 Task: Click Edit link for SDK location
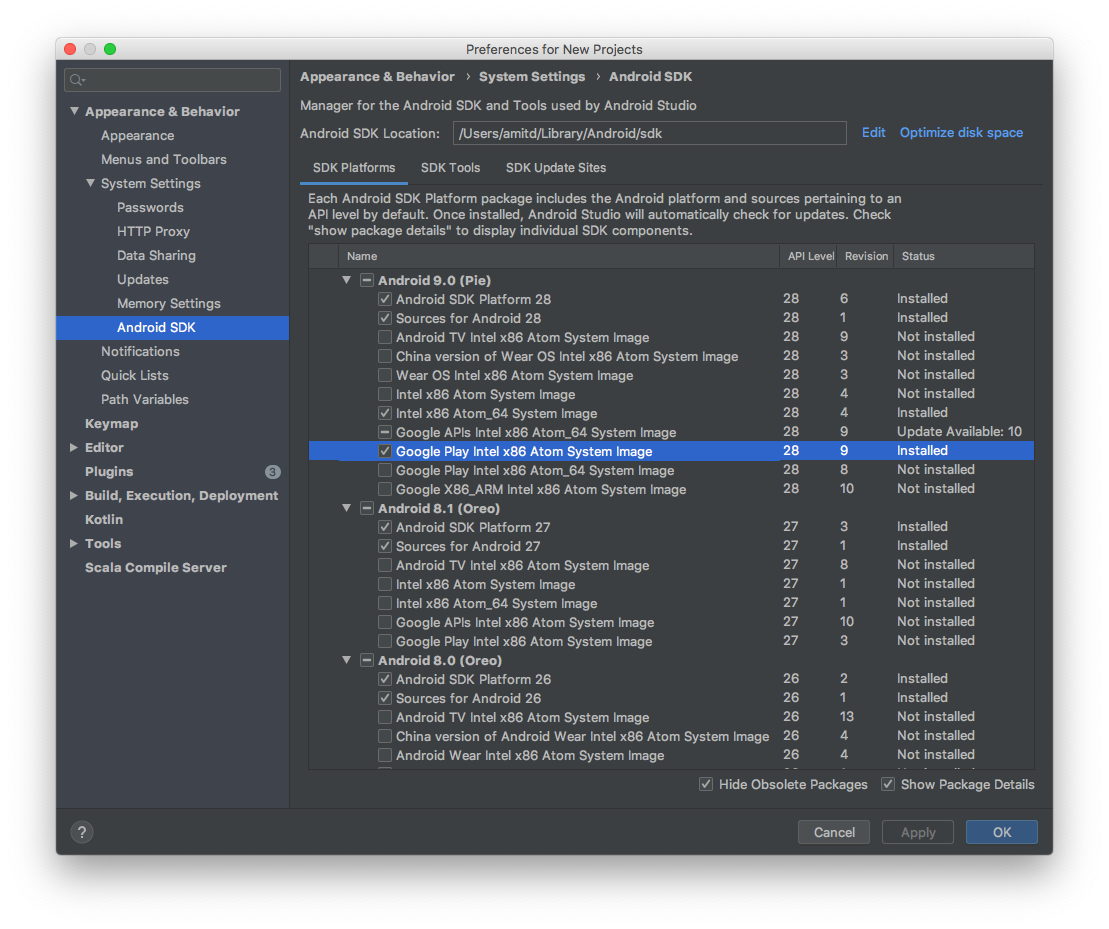[x=873, y=132]
